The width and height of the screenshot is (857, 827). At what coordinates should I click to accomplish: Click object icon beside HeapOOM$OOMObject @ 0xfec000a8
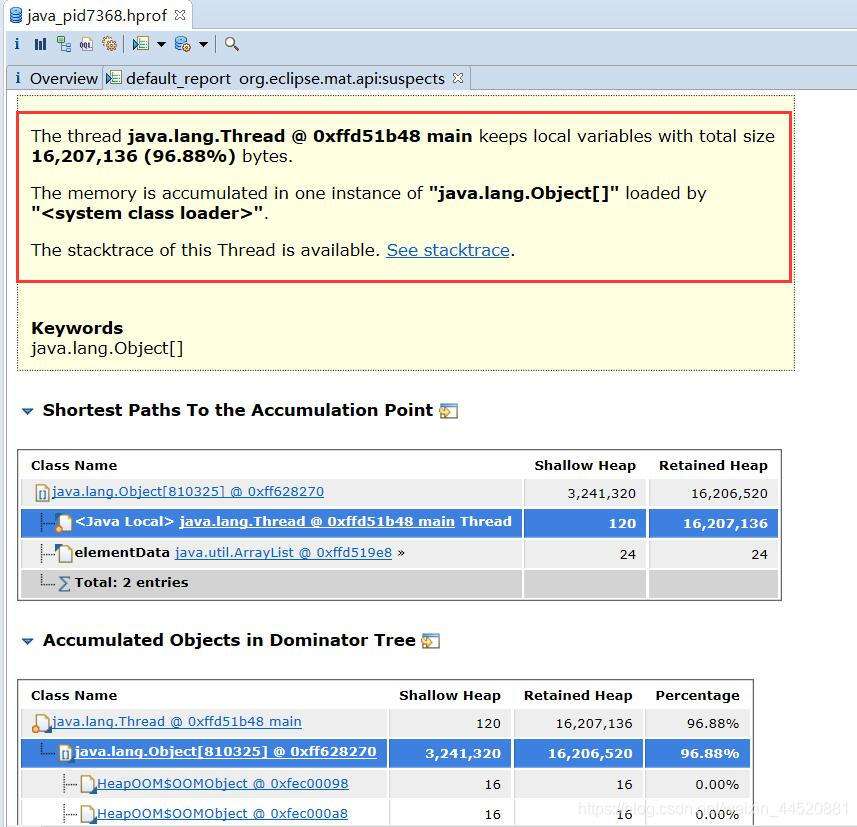coord(87,814)
